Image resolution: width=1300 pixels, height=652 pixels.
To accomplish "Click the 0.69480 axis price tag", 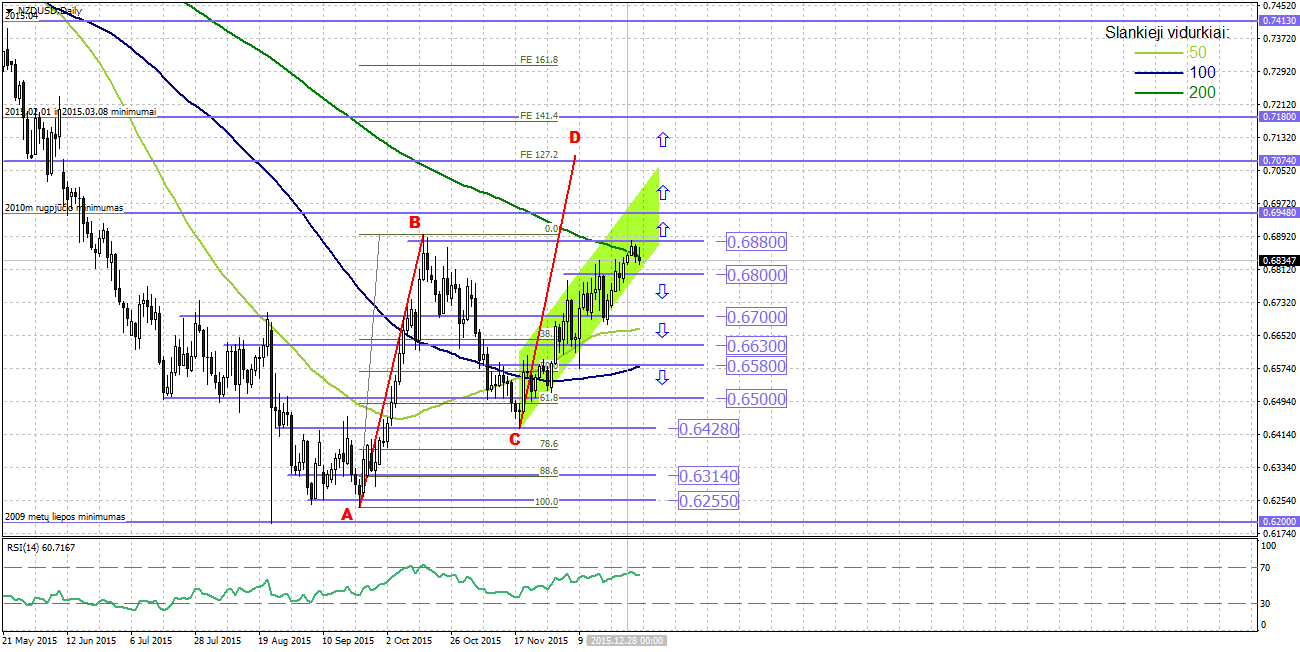I will 1278,213.
